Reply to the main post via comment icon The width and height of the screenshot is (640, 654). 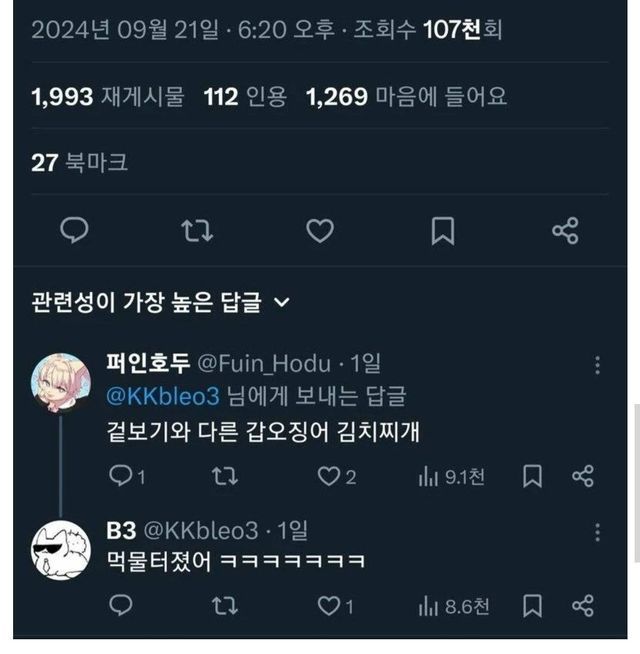74,231
